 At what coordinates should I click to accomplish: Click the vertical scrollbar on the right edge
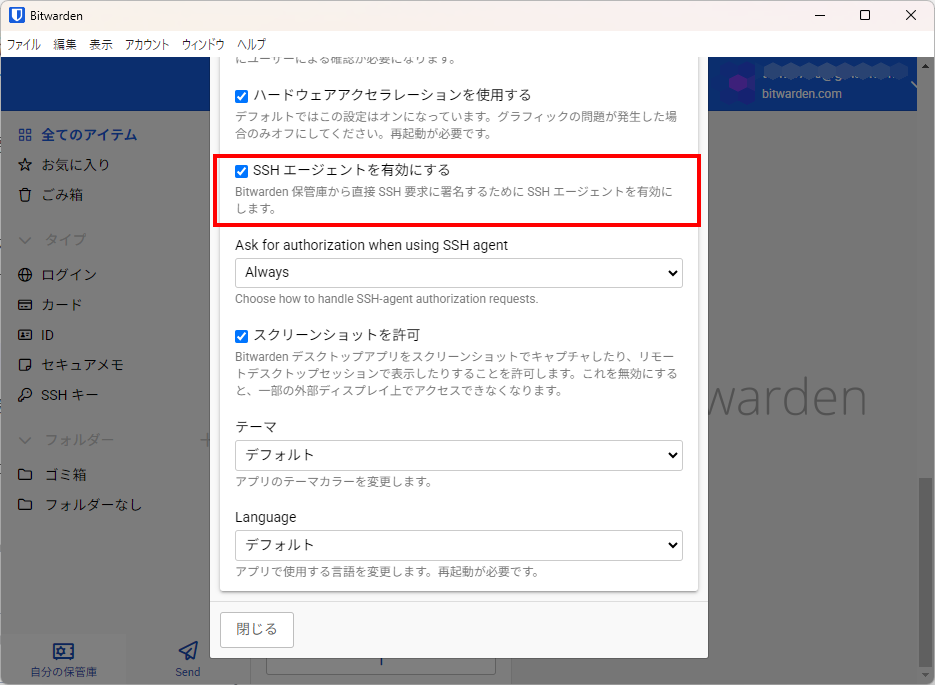pyautogui.click(x=926, y=570)
